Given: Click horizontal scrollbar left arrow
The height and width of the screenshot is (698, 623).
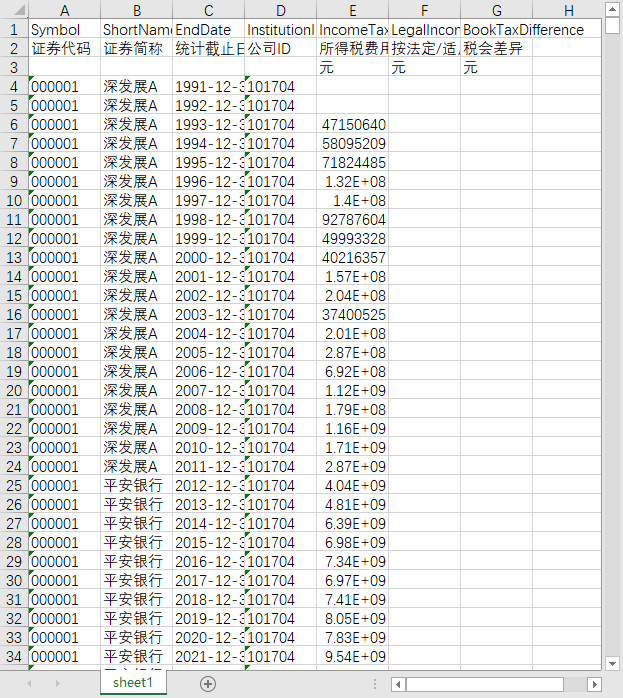Looking at the screenshot, I should click(x=398, y=684).
